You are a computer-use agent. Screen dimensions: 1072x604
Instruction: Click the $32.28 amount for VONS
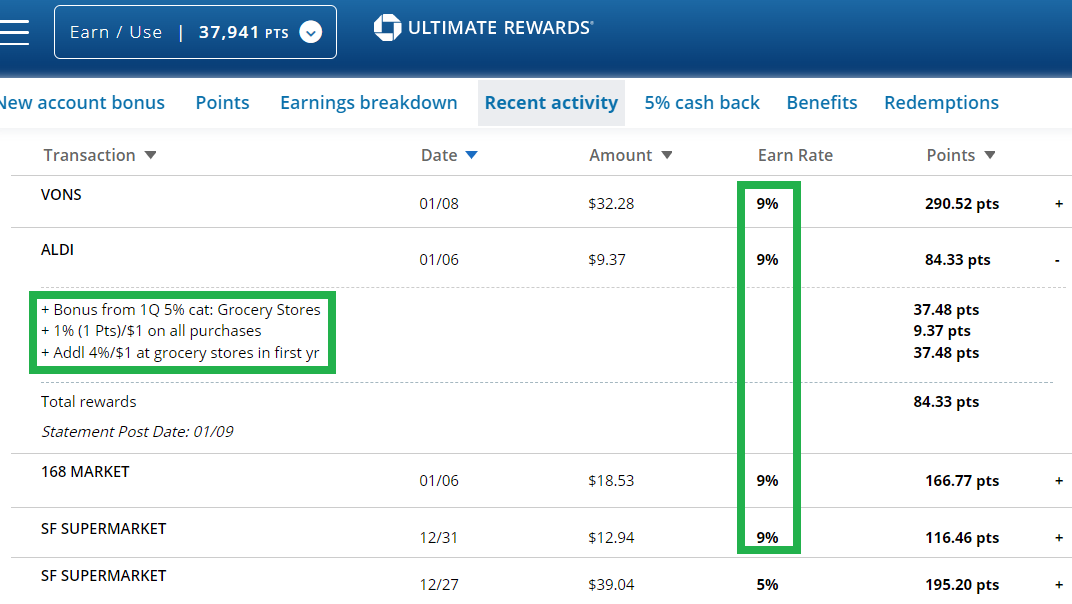[x=611, y=204]
